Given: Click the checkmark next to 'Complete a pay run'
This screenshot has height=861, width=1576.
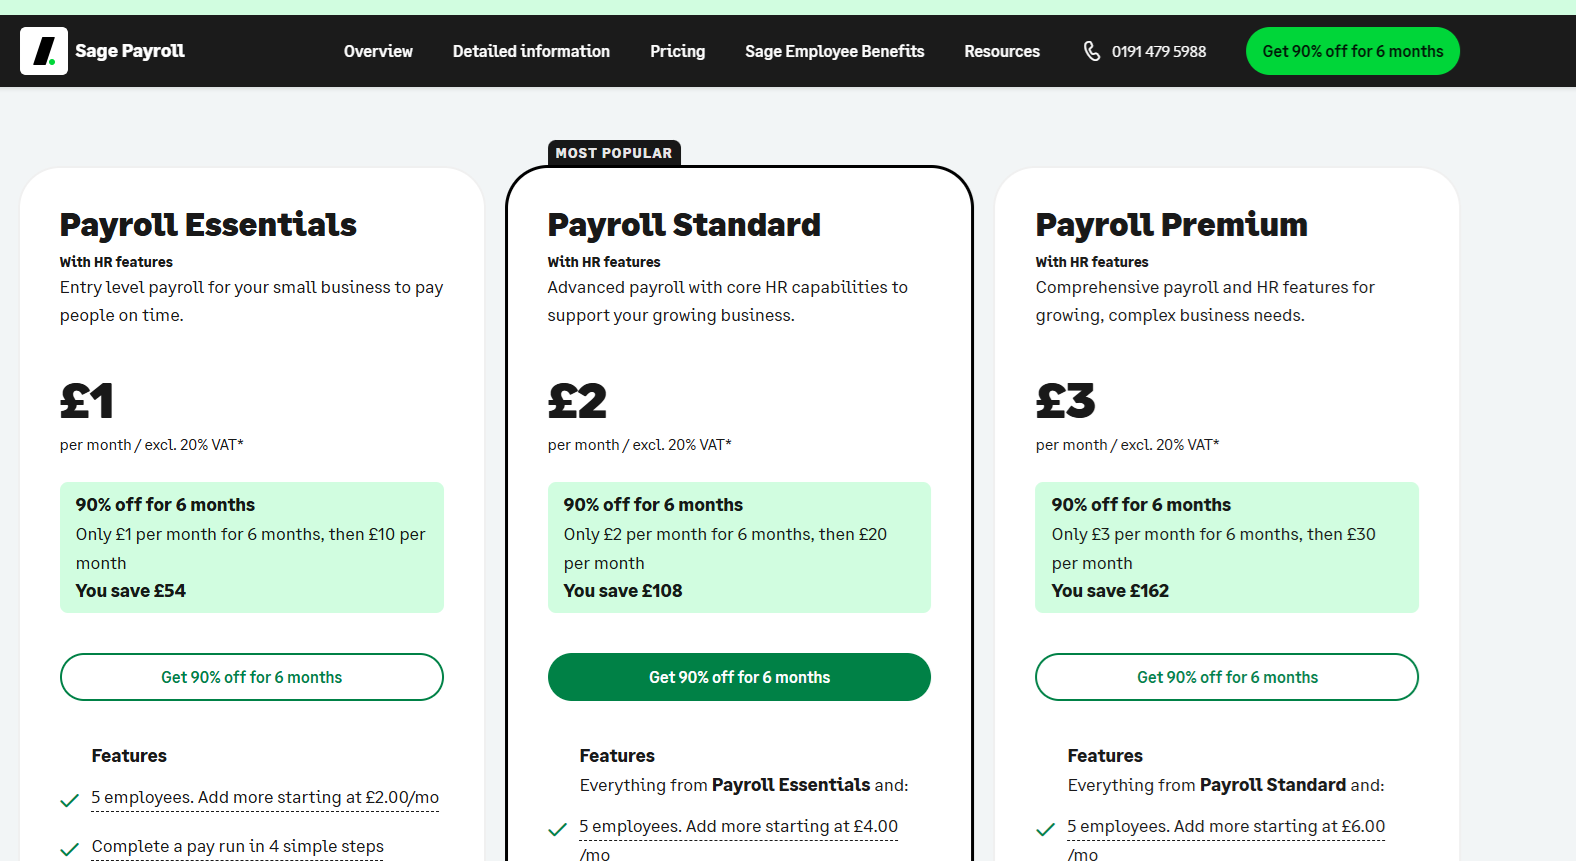Looking at the screenshot, I should [x=69, y=849].
